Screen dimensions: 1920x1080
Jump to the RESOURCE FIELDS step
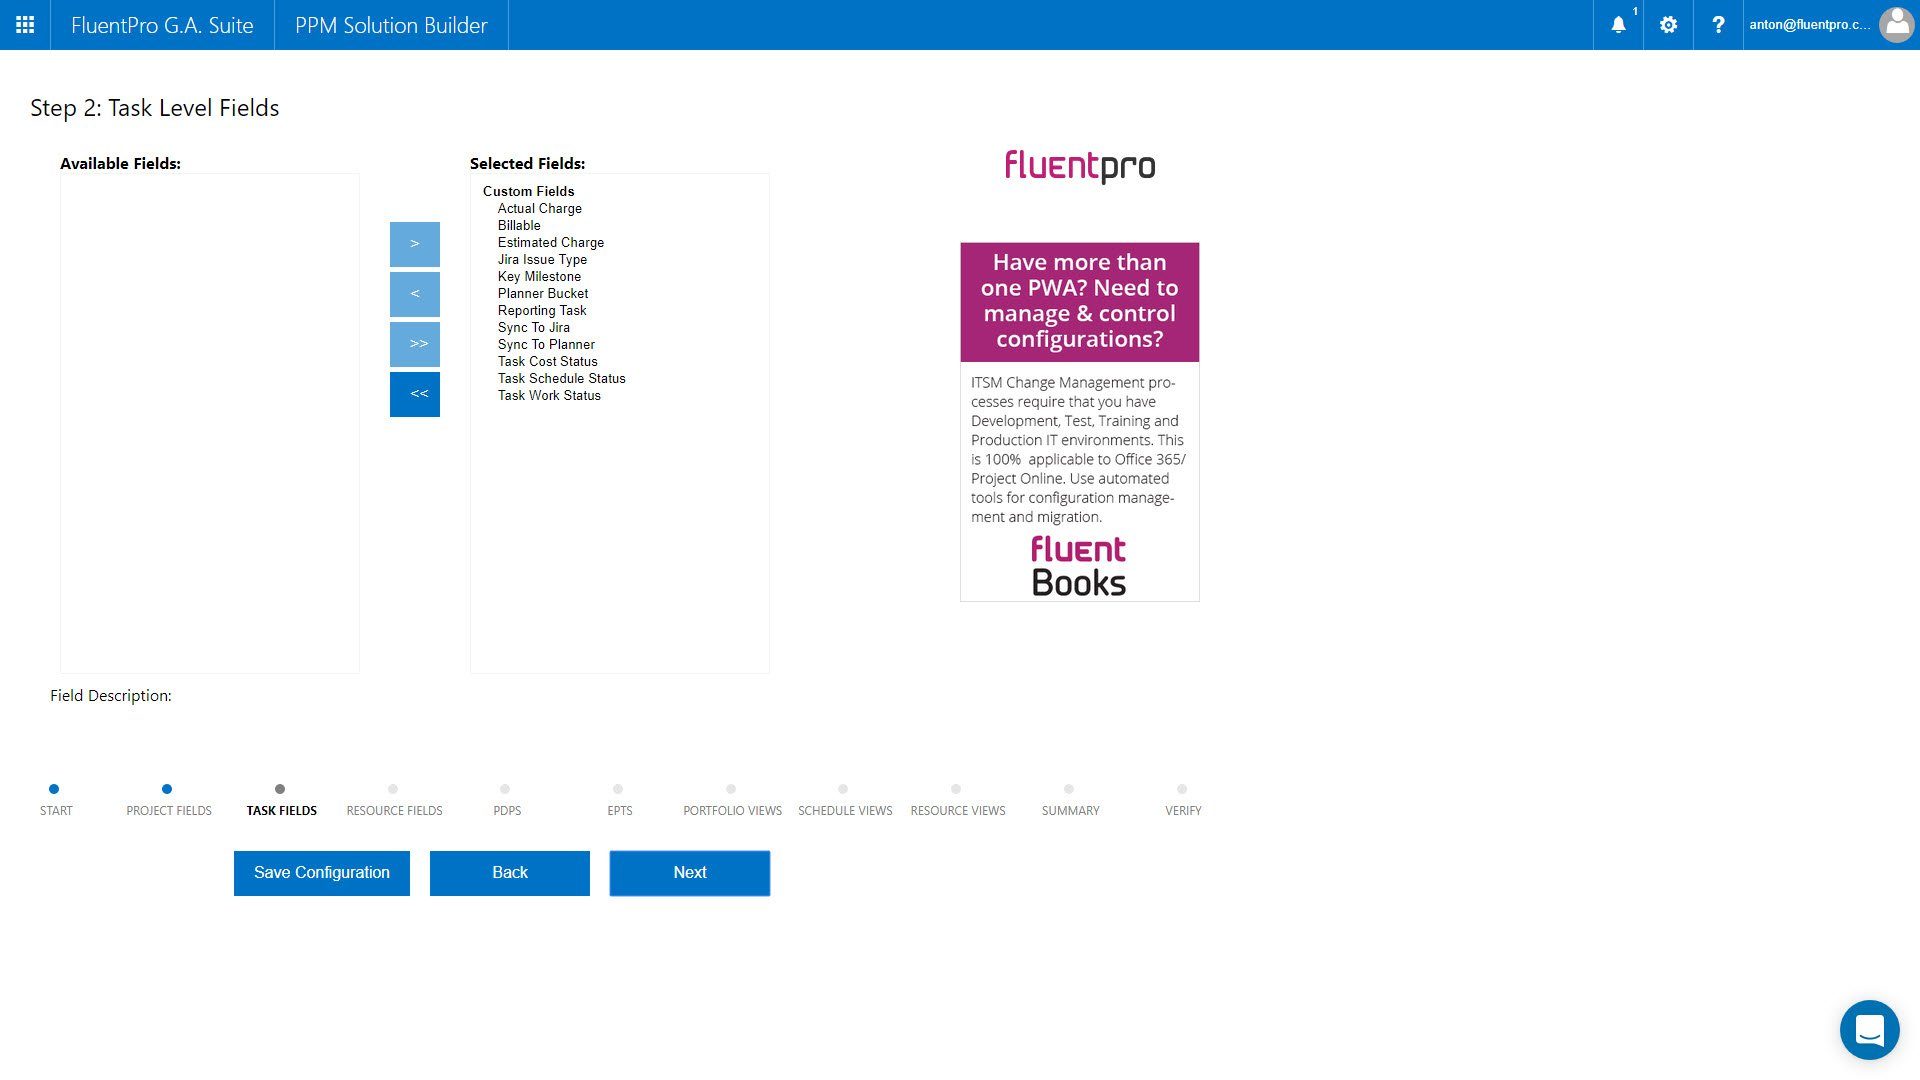[393, 788]
